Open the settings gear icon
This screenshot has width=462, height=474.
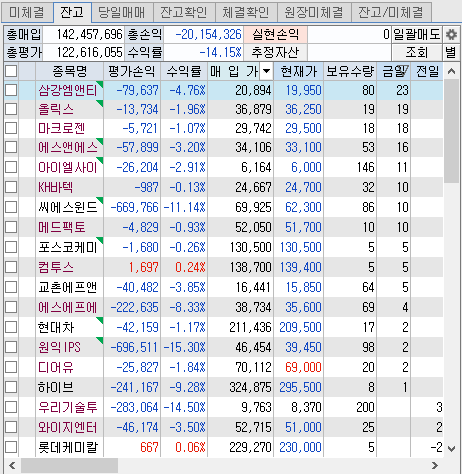(452, 34)
